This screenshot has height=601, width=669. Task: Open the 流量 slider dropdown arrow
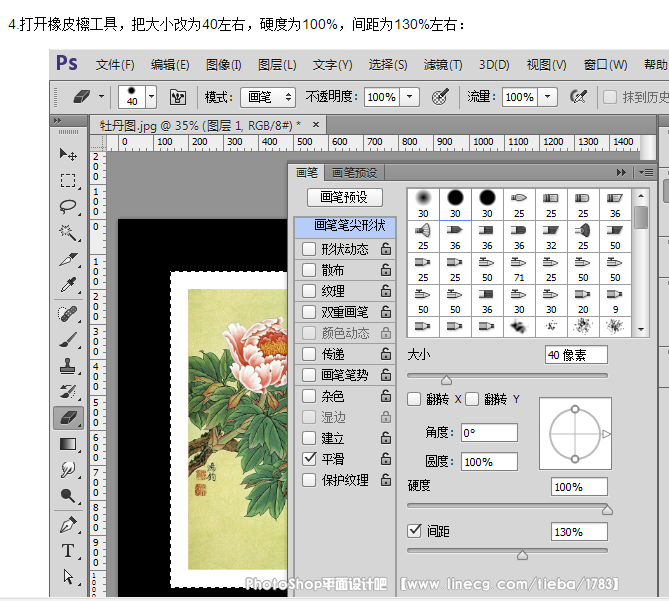pyautogui.click(x=547, y=97)
